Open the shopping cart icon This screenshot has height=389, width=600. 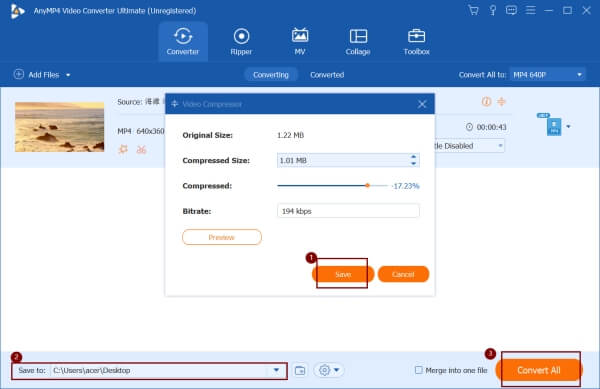coord(473,10)
